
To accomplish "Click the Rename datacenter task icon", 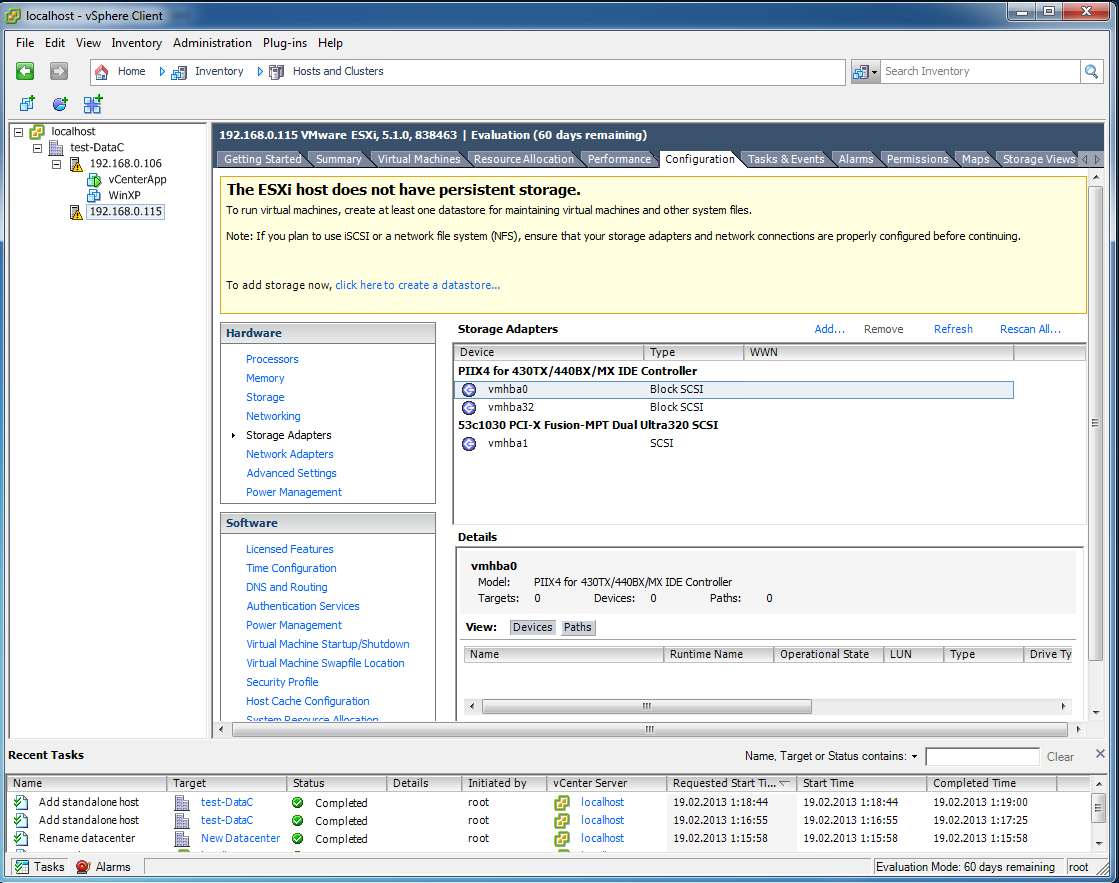I will [x=21, y=838].
